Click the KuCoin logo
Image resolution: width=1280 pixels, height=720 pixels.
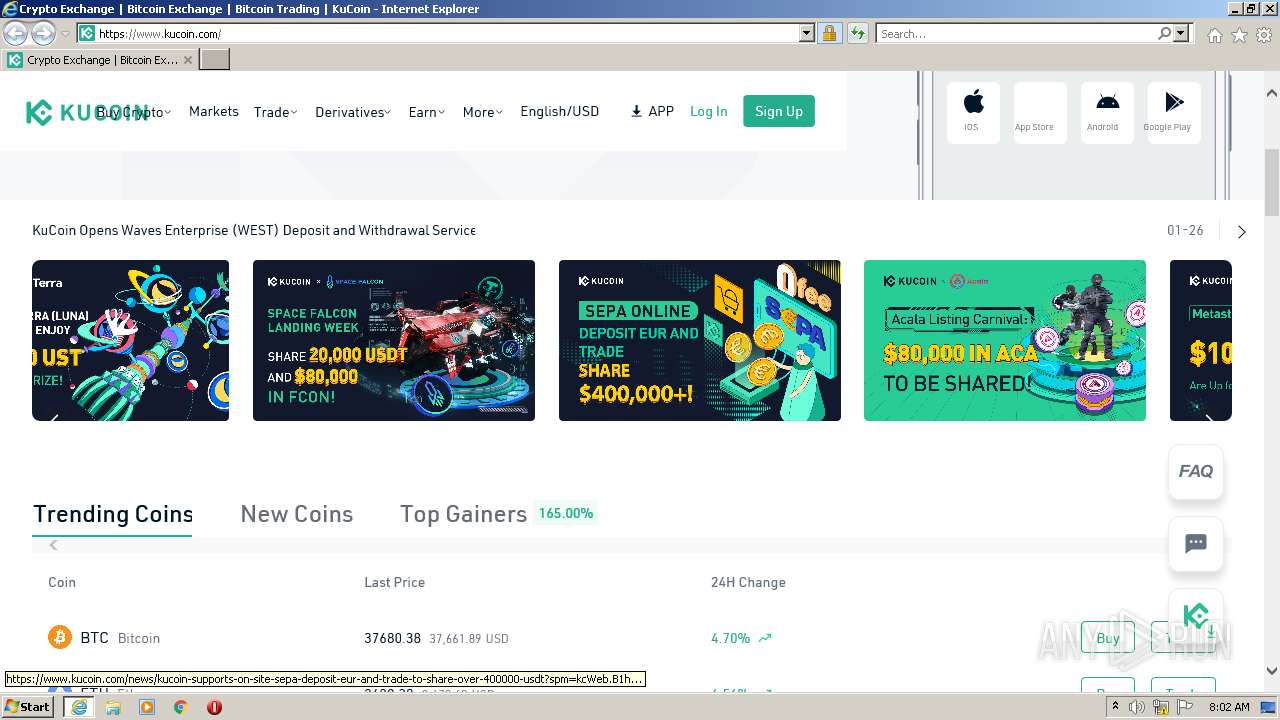(x=87, y=112)
